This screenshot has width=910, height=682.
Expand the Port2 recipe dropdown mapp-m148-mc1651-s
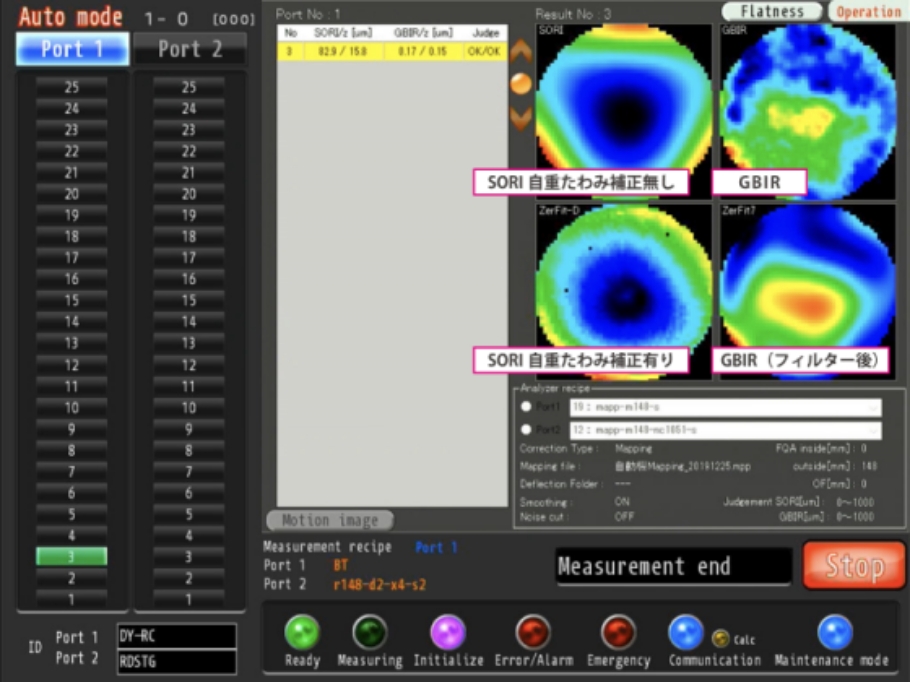click(725, 430)
